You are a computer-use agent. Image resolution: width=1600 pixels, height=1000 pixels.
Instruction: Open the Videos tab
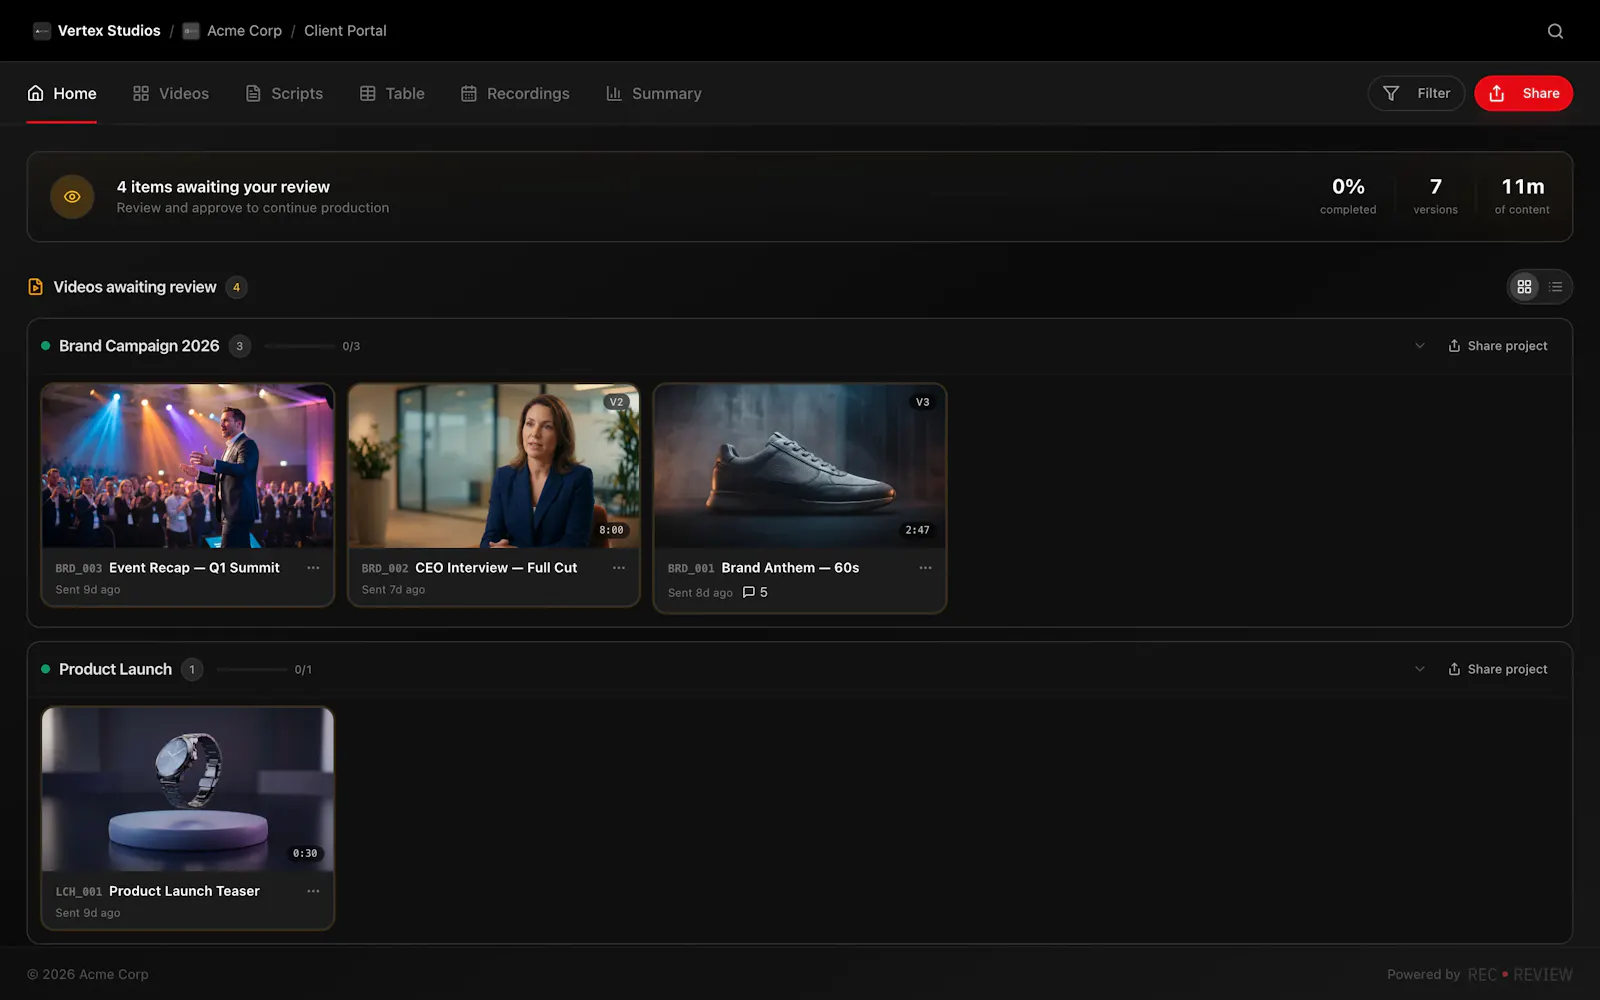coord(171,93)
